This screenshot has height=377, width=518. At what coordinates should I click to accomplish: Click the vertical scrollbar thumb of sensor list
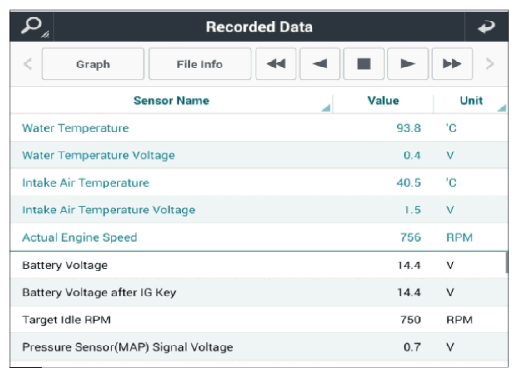(x=507, y=263)
